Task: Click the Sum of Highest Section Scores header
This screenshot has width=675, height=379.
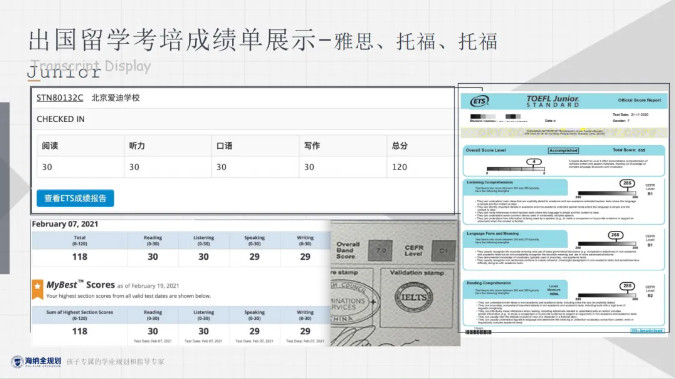Action: [80, 315]
